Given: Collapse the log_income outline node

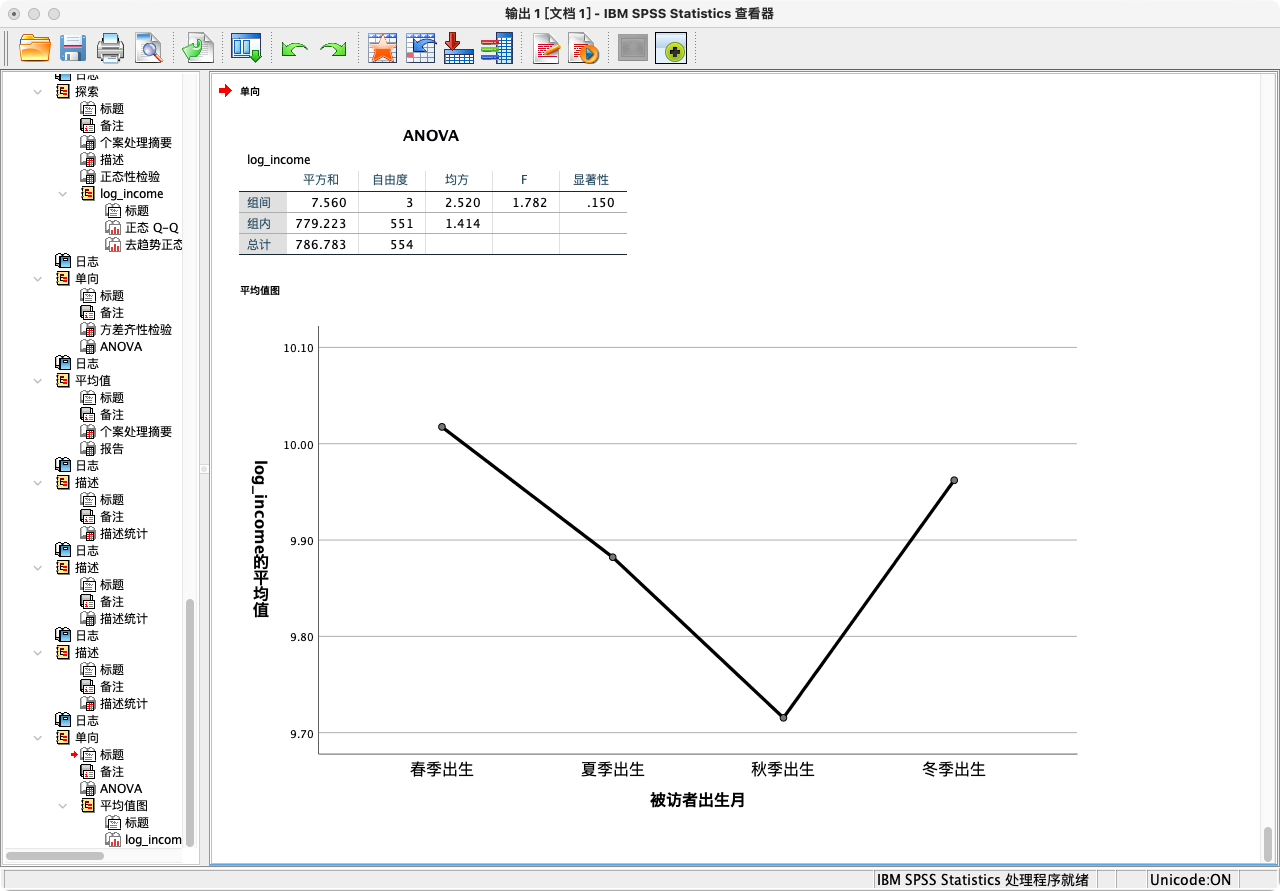Looking at the screenshot, I should (x=63, y=194).
